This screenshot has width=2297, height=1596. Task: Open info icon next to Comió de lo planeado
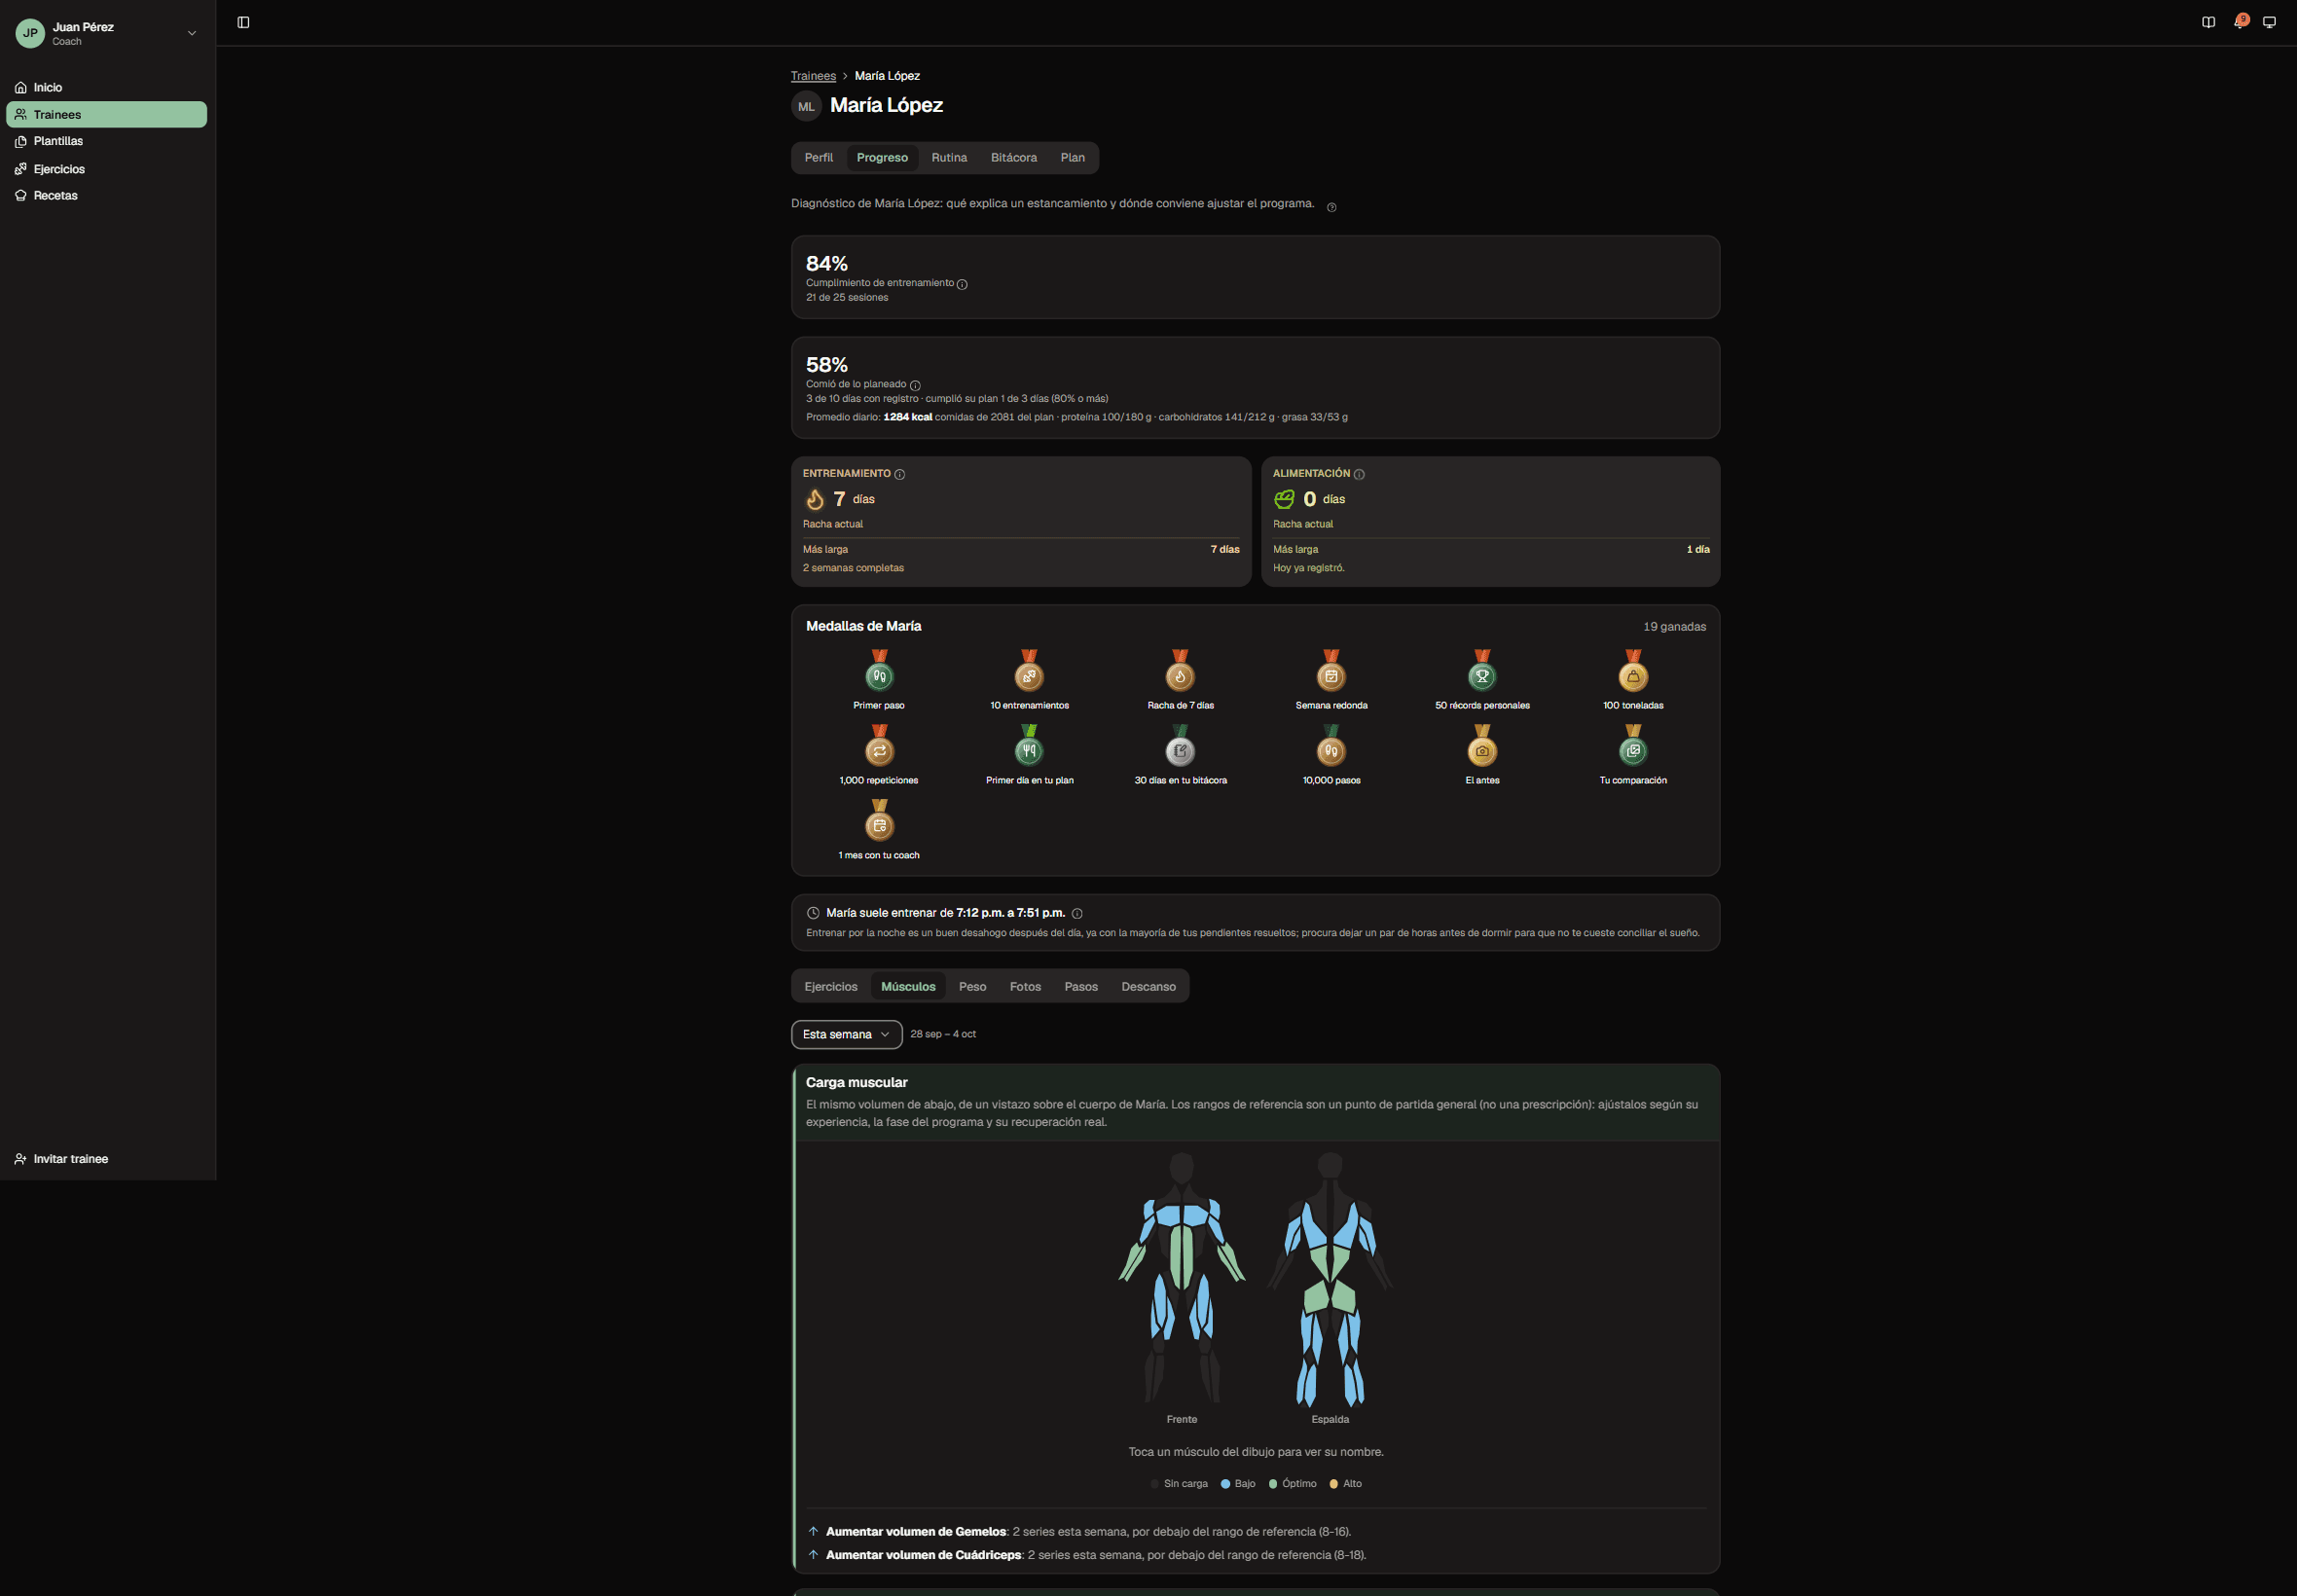point(915,385)
